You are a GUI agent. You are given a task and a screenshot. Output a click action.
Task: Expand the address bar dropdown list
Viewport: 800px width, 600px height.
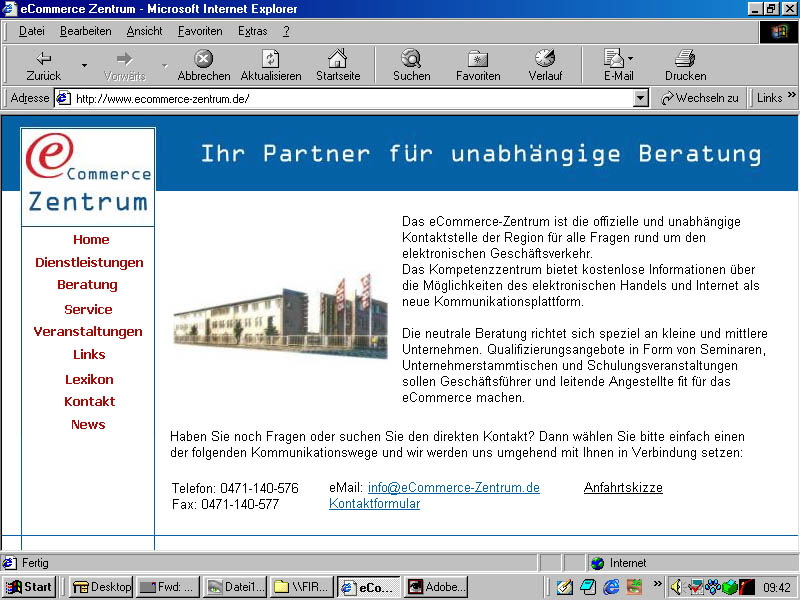[640, 98]
